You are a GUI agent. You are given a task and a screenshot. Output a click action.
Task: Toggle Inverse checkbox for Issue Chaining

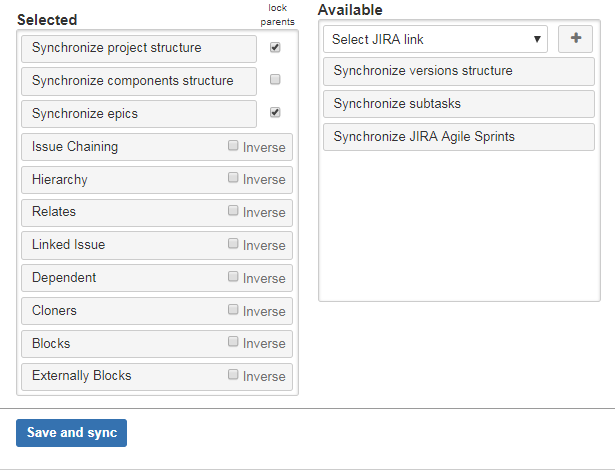pos(233,146)
